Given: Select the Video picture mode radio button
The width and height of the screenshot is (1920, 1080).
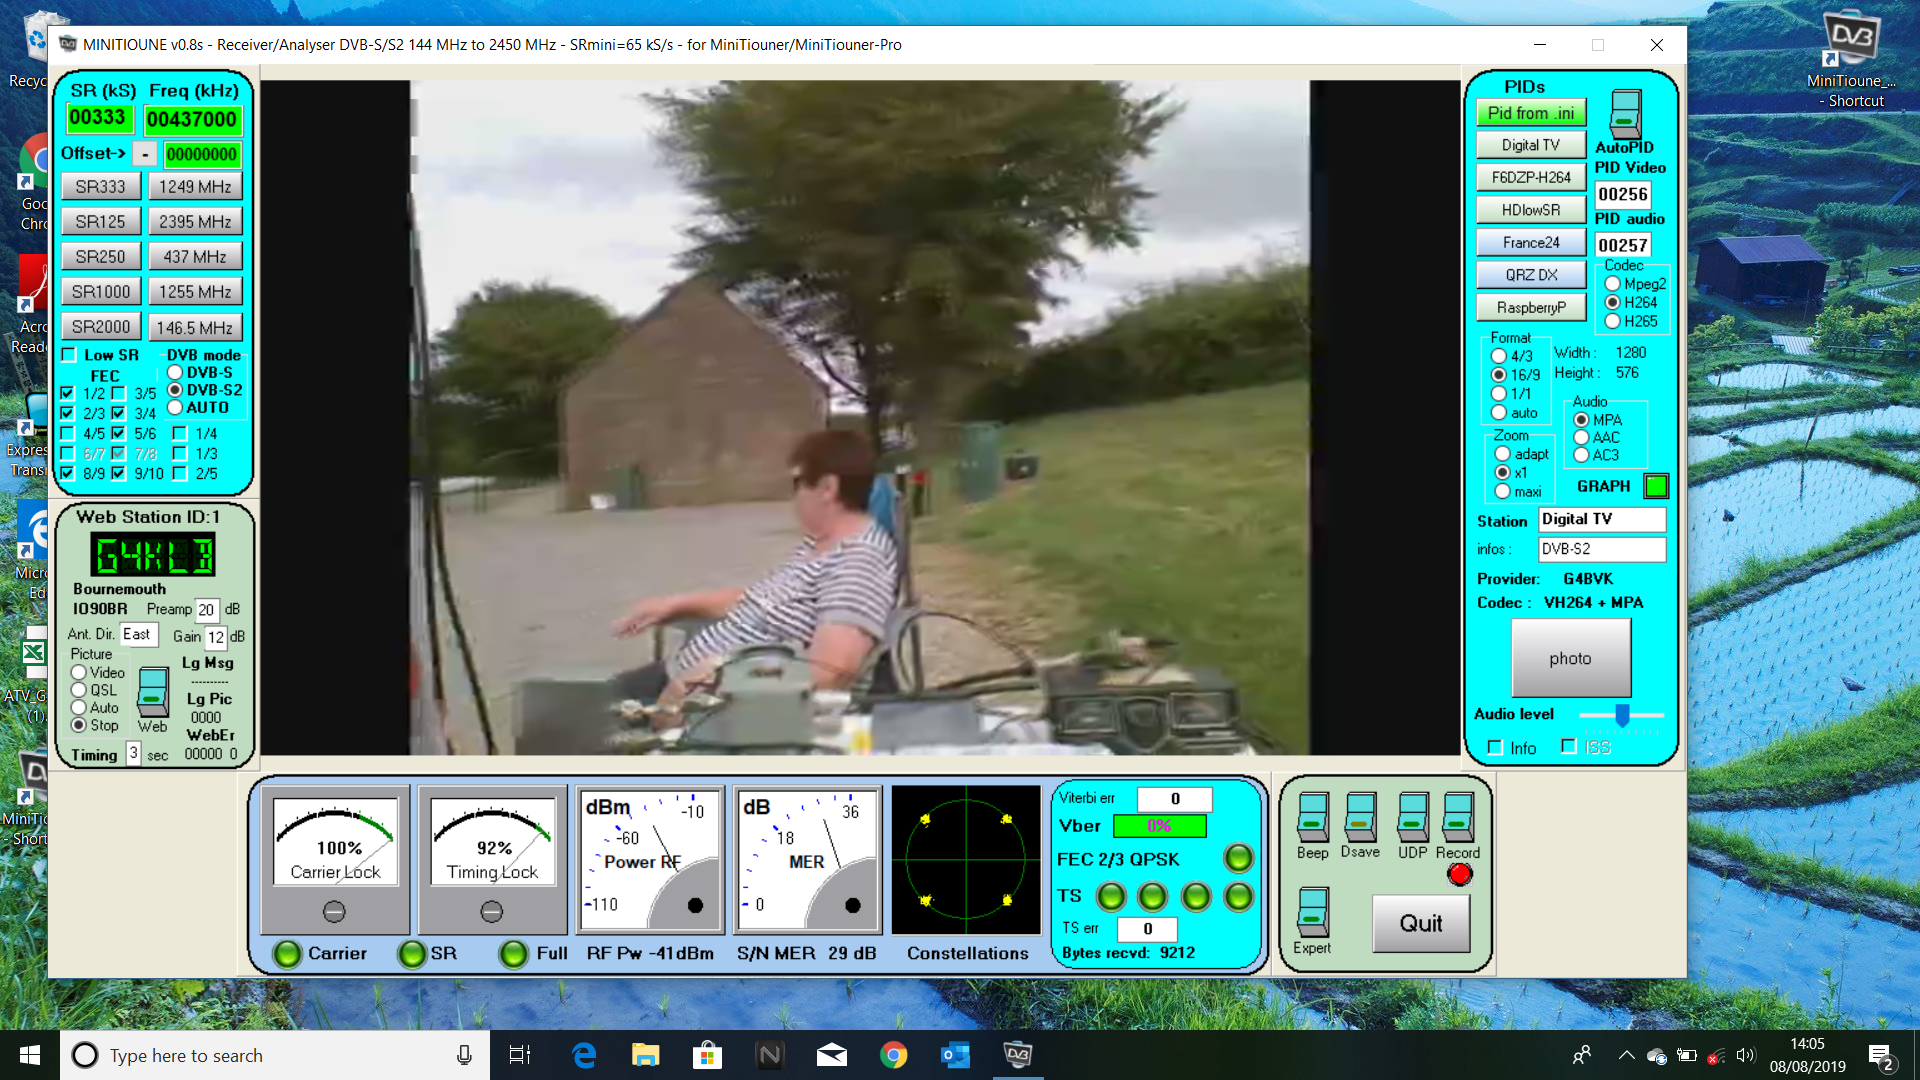Looking at the screenshot, I should click(79, 672).
